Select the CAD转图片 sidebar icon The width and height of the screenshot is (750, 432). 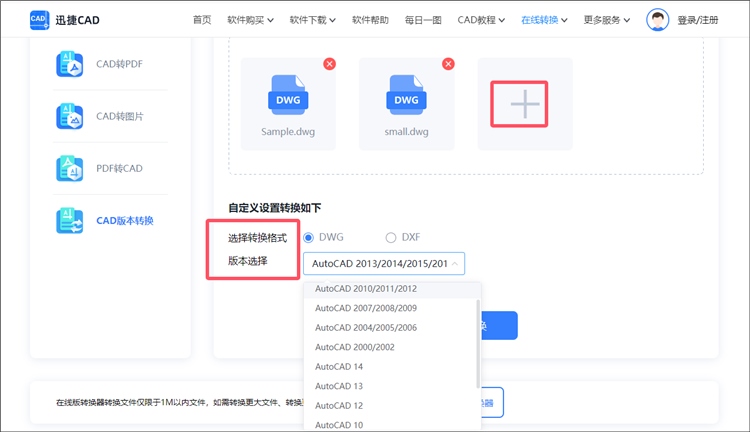[x=70, y=117]
